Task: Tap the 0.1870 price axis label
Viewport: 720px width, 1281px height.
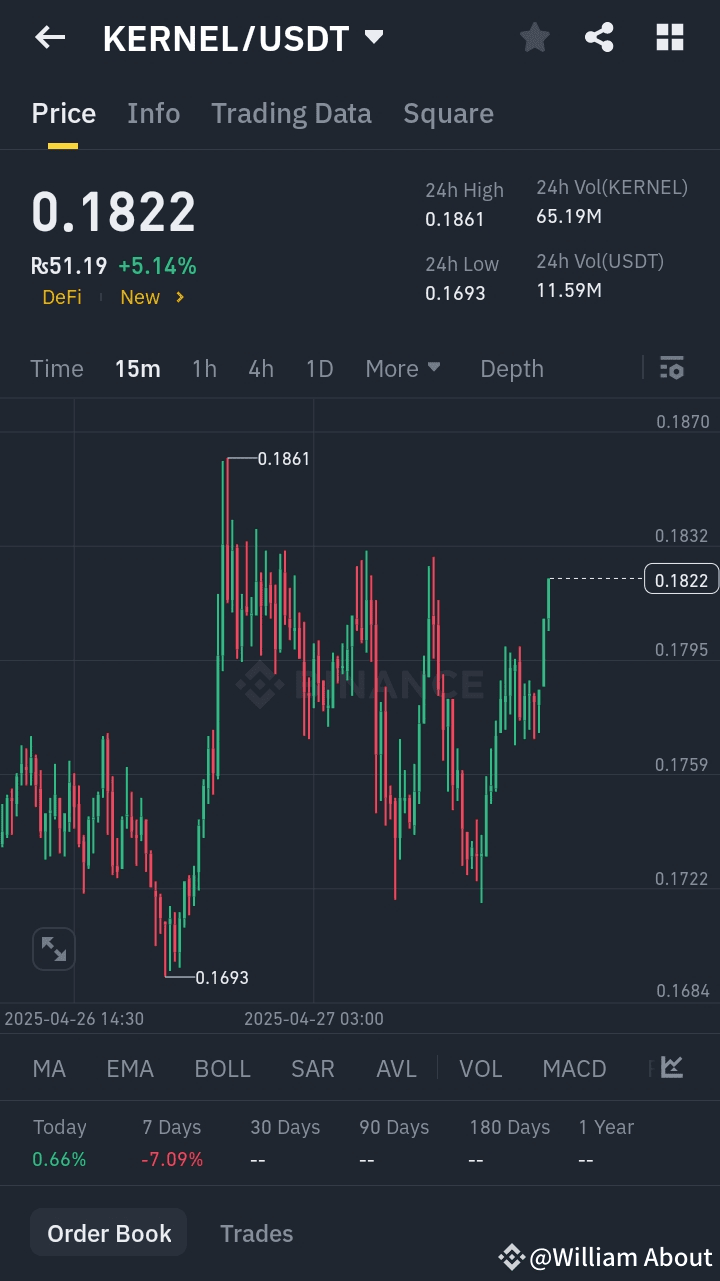Action: (x=683, y=422)
